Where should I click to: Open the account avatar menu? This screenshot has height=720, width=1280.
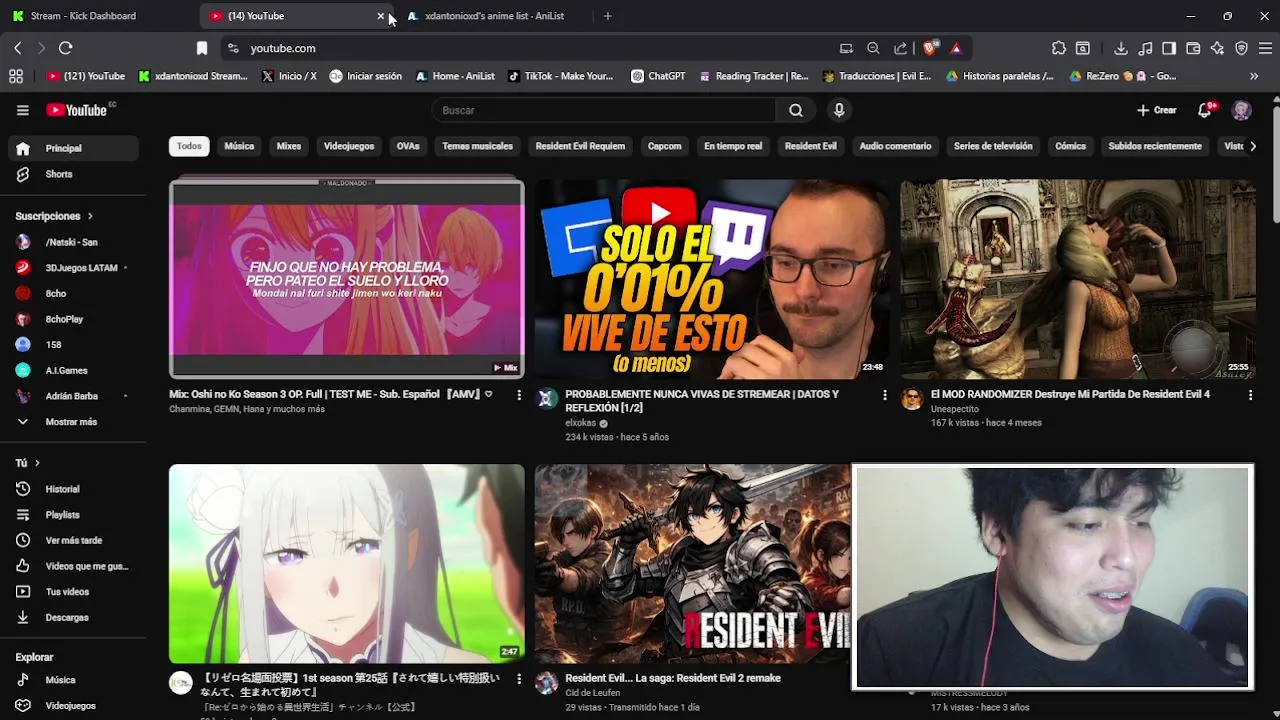1242,110
